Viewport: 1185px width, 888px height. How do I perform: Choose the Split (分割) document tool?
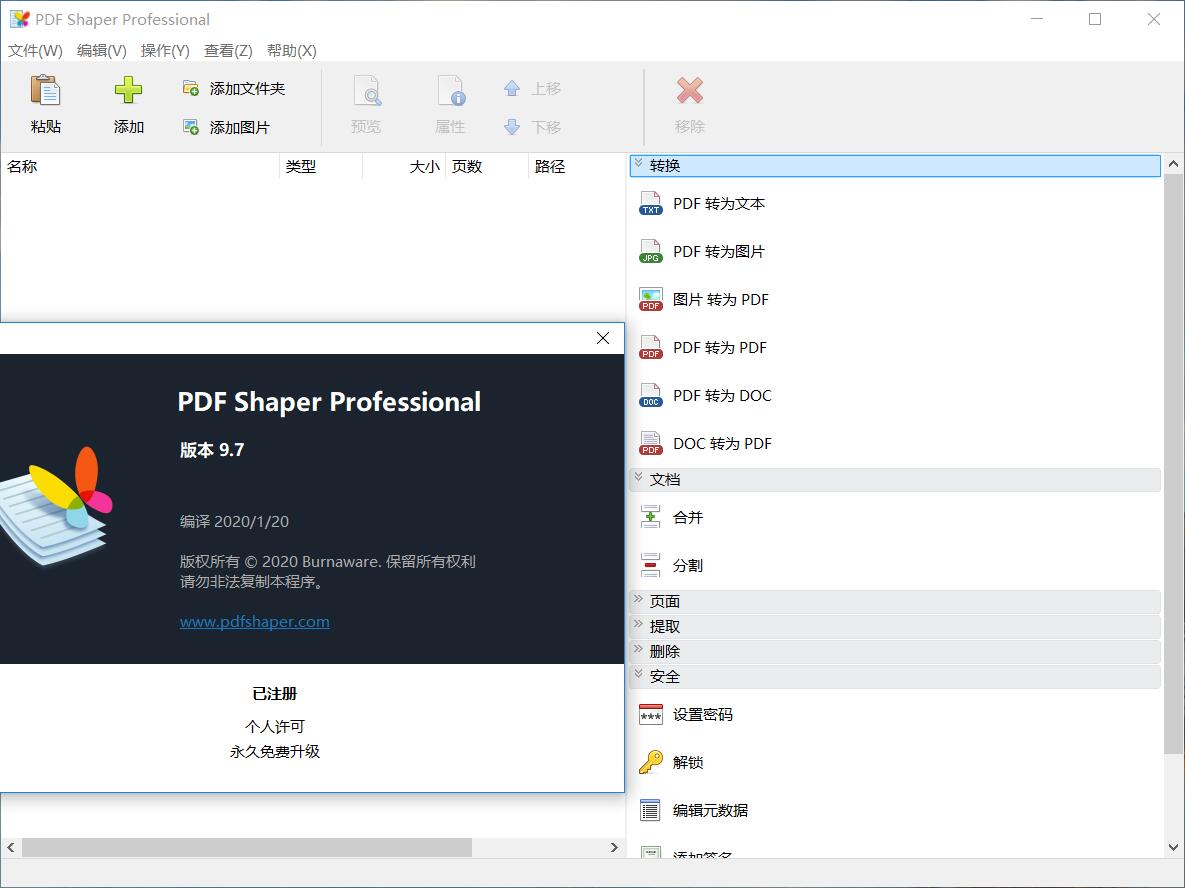click(x=687, y=566)
